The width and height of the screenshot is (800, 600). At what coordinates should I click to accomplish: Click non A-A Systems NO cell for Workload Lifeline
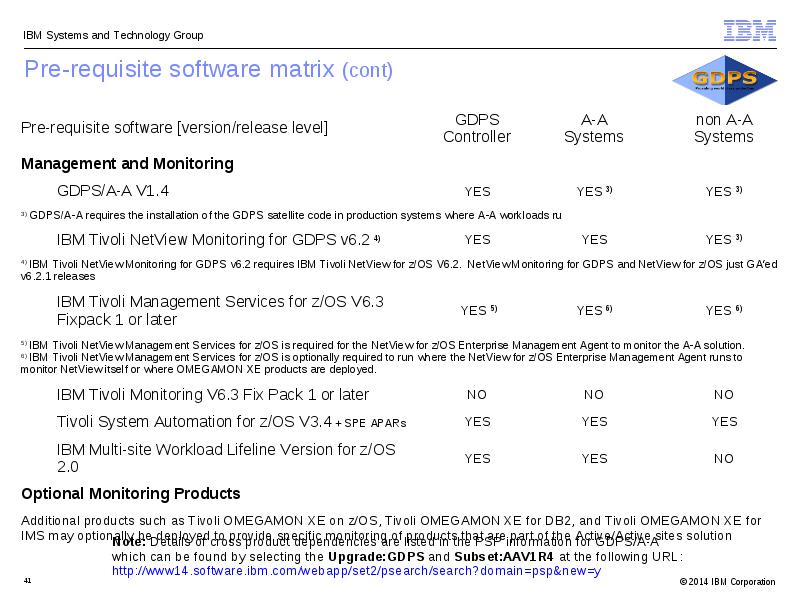pyautogui.click(x=723, y=459)
